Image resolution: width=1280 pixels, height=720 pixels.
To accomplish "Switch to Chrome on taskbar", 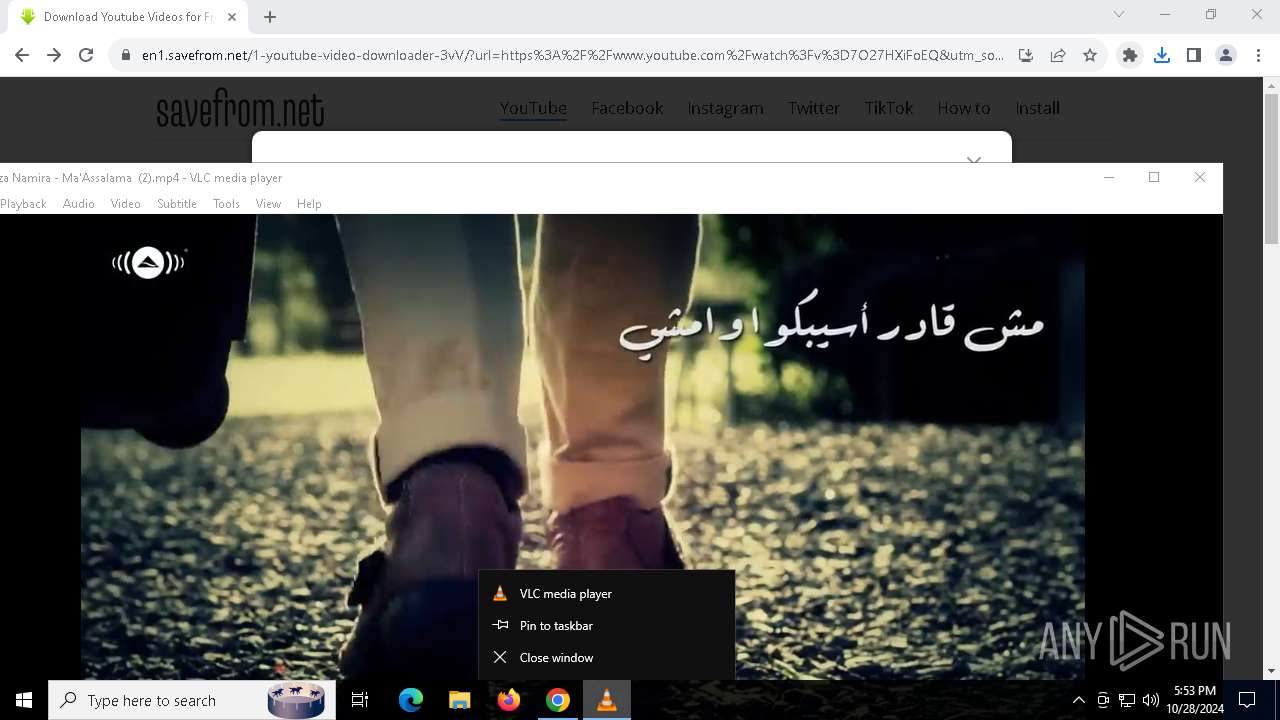I will 558,700.
